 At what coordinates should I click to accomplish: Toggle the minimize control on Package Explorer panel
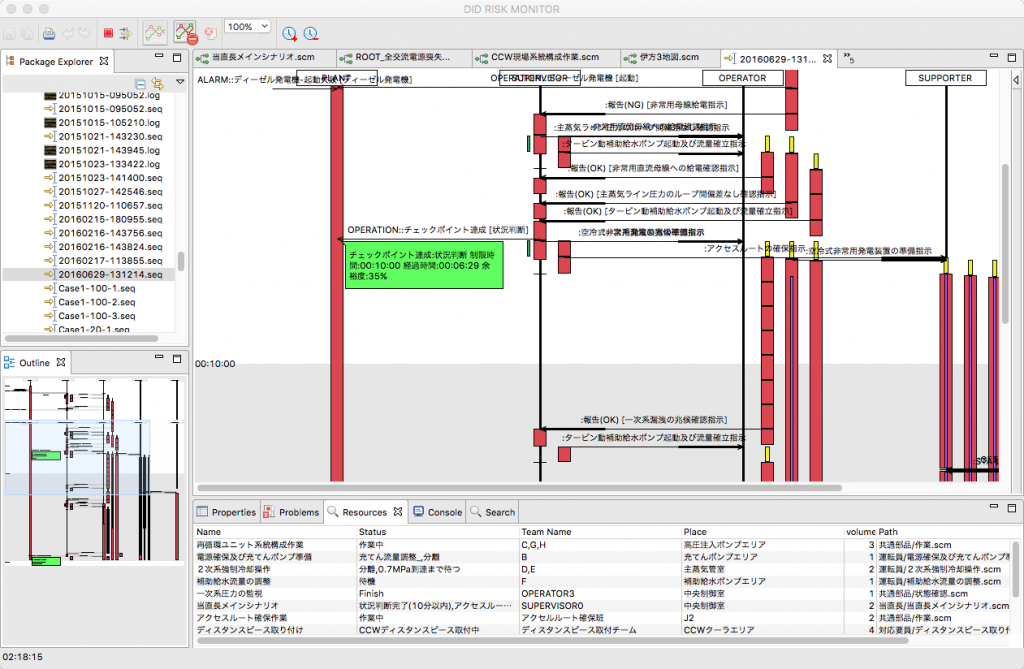(159, 57)
